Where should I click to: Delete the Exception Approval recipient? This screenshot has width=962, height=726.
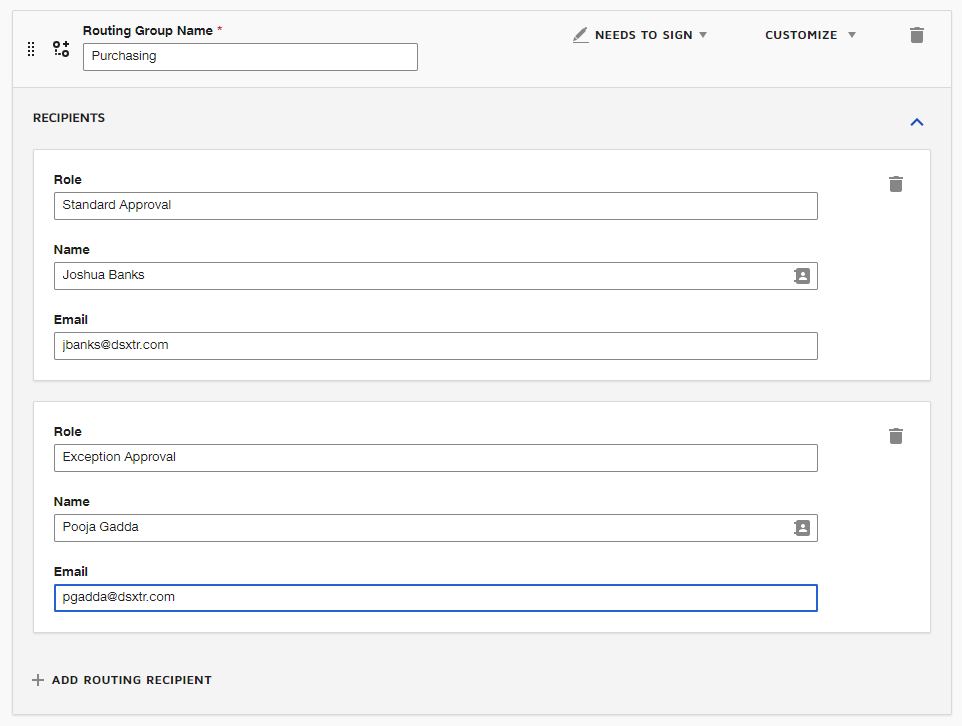(x=896, y=436)
